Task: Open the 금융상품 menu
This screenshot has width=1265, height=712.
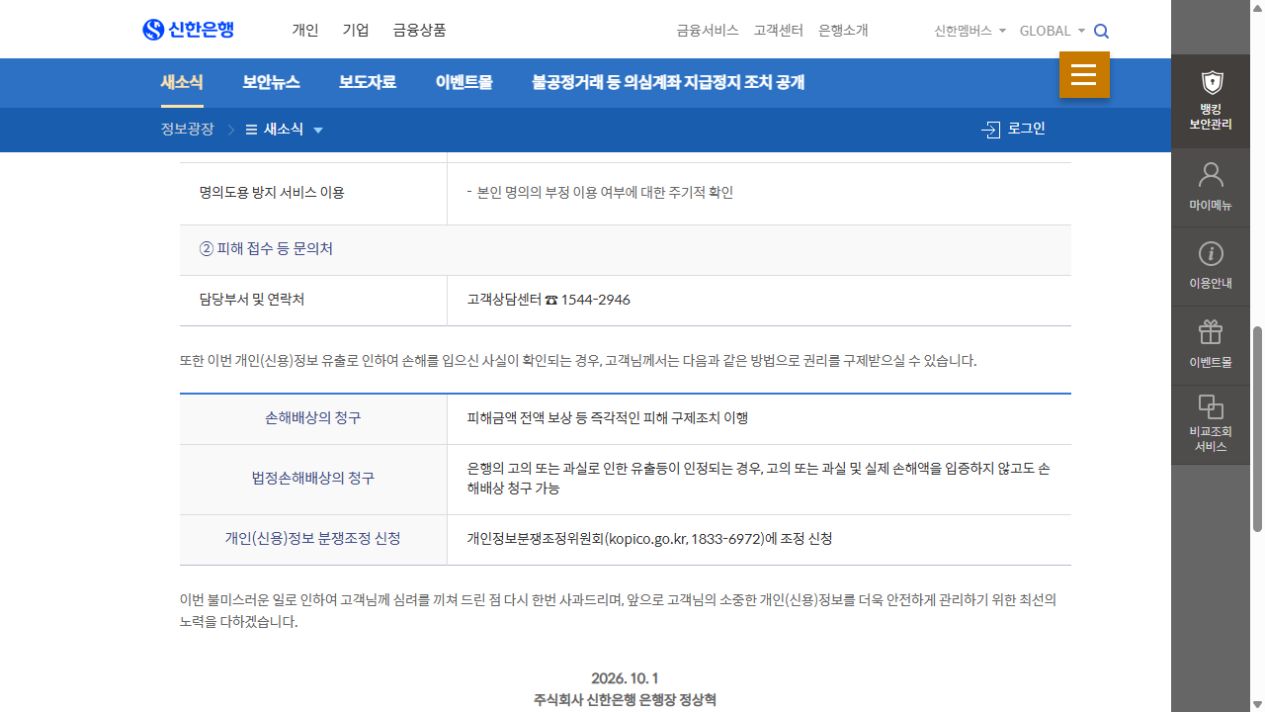Action: click(x=419, y=30)
